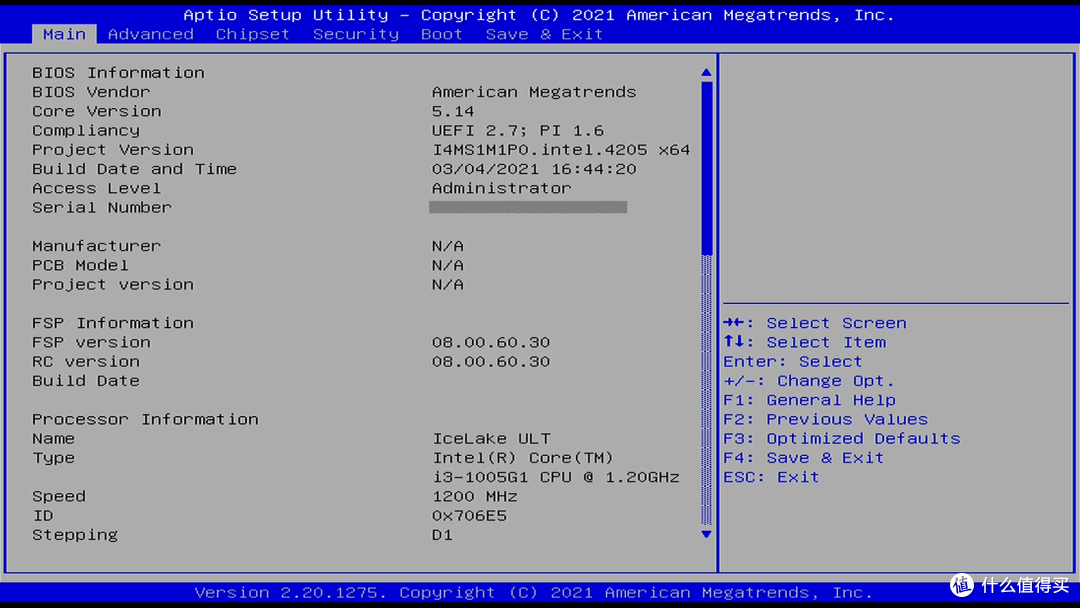Click the RC version label
The image size is (1080, 608).
click(85, 361)
